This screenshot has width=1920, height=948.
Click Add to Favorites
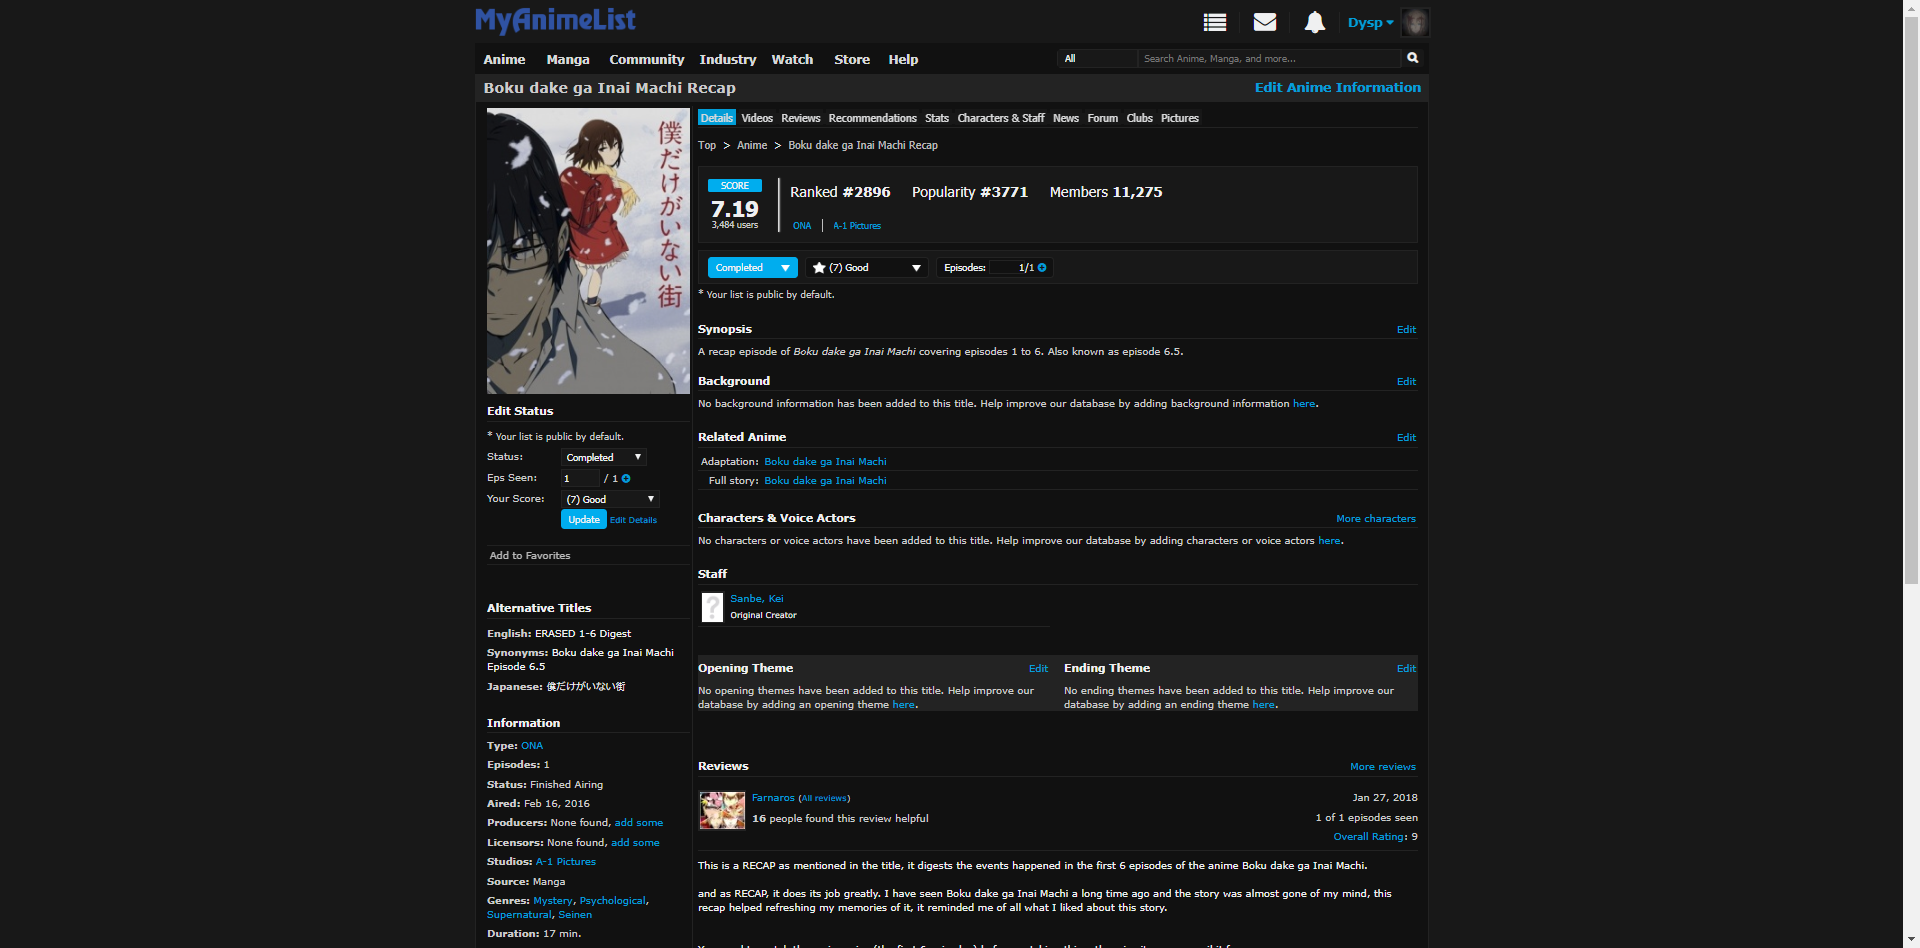point(530,556)
